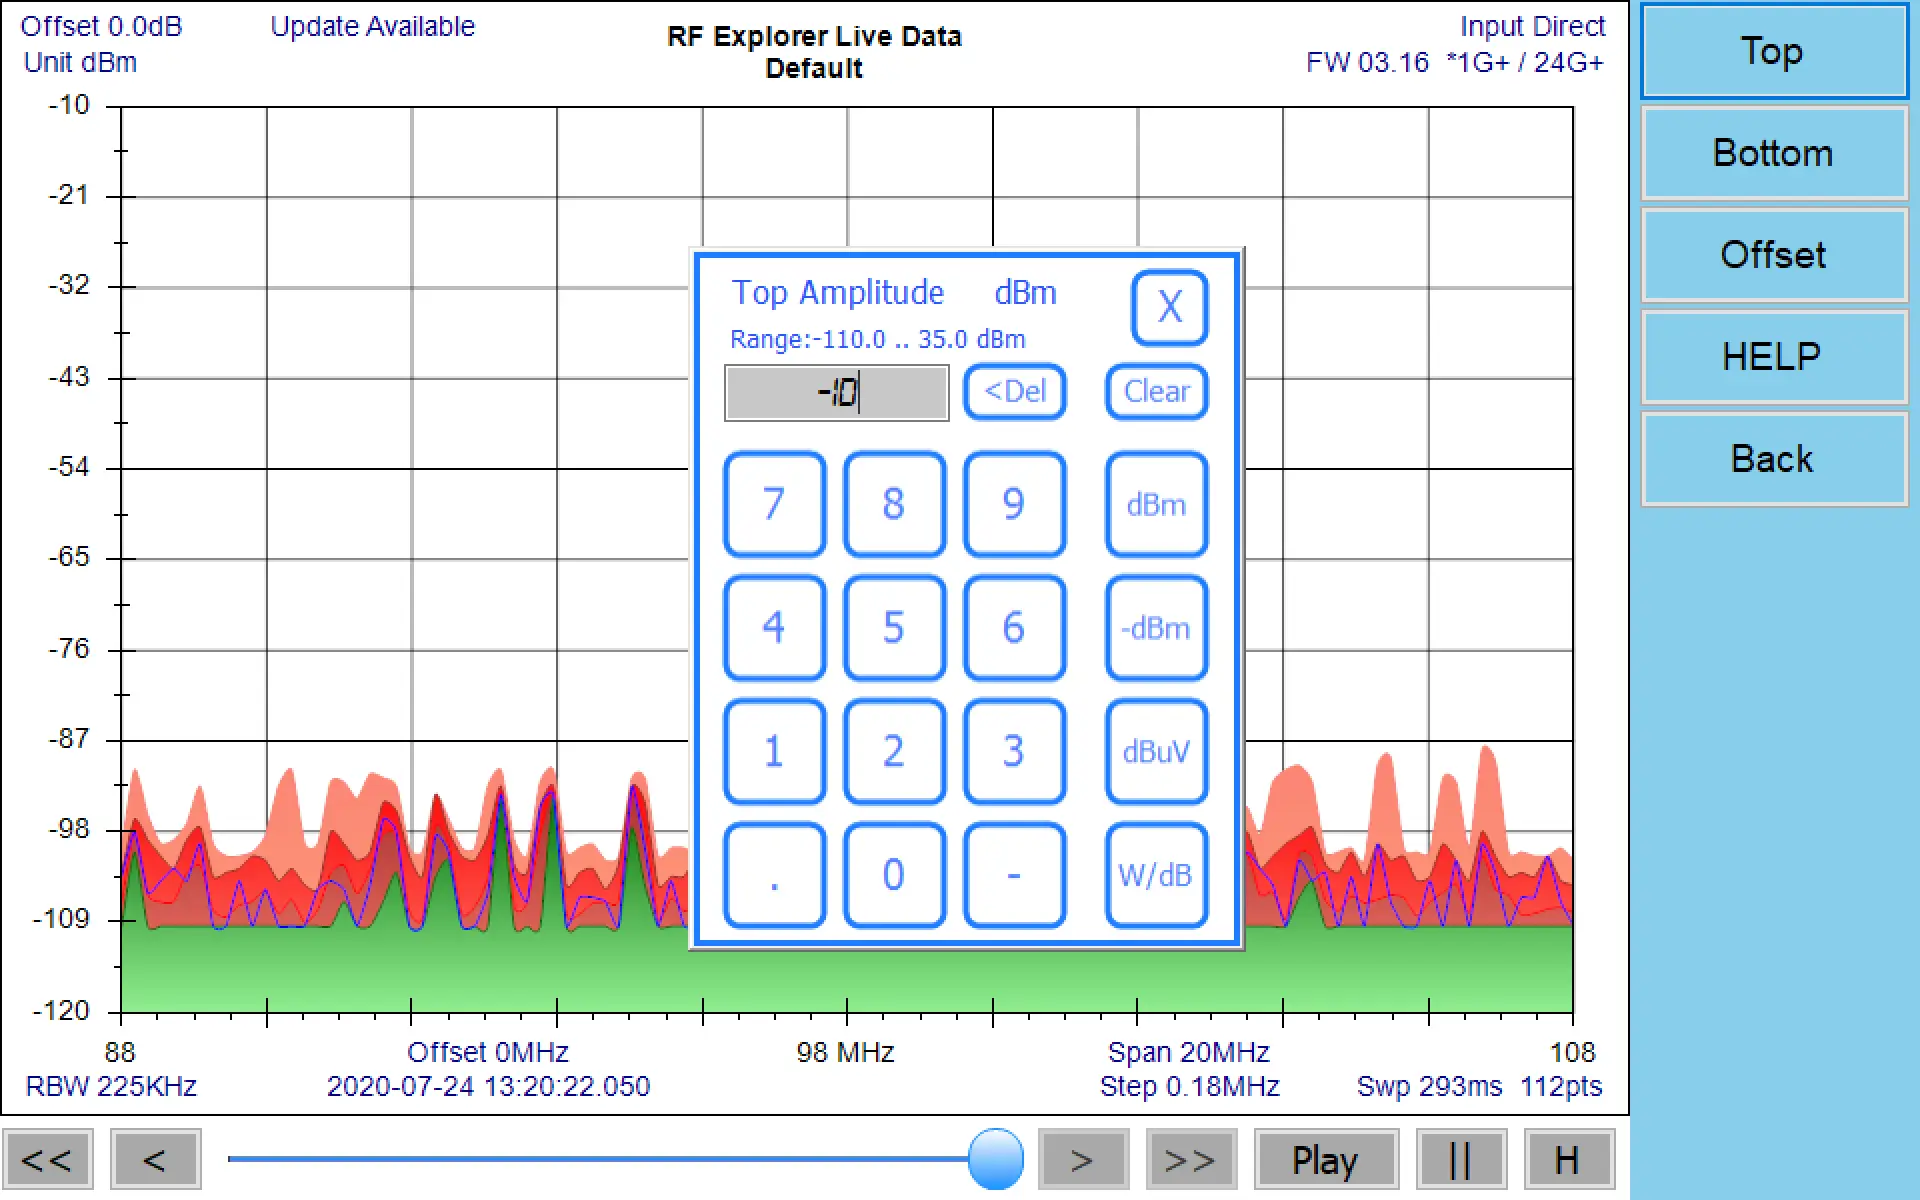1920x1200 pixels.
Task: Tap digit 1 on the keypad
Action: [x=774, y=752]
